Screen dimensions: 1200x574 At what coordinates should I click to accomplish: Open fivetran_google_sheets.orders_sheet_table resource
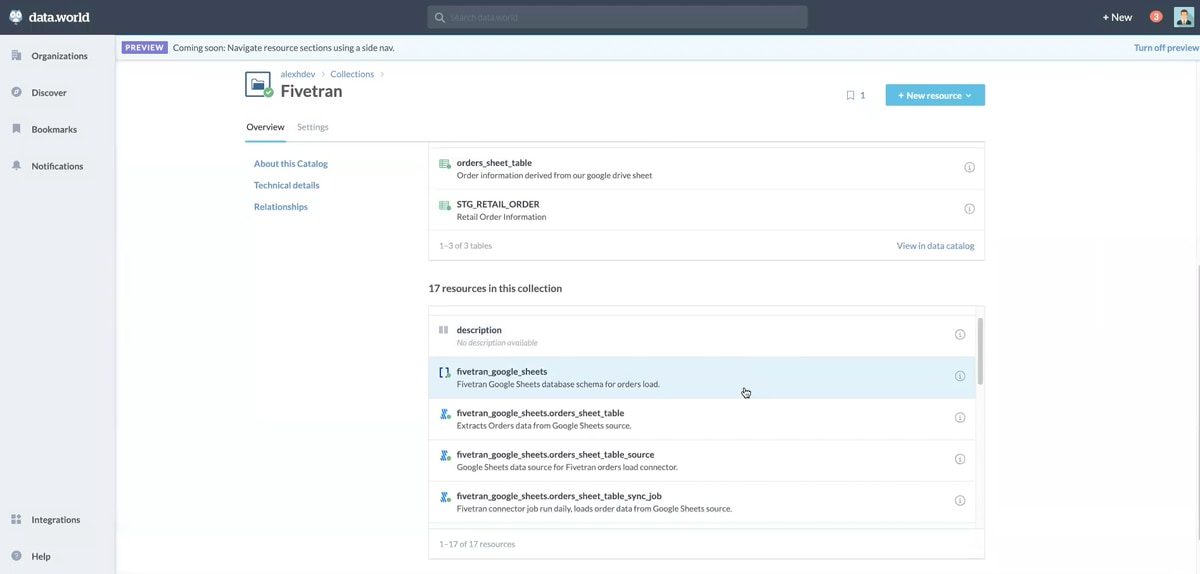click(x=540, y=413)
